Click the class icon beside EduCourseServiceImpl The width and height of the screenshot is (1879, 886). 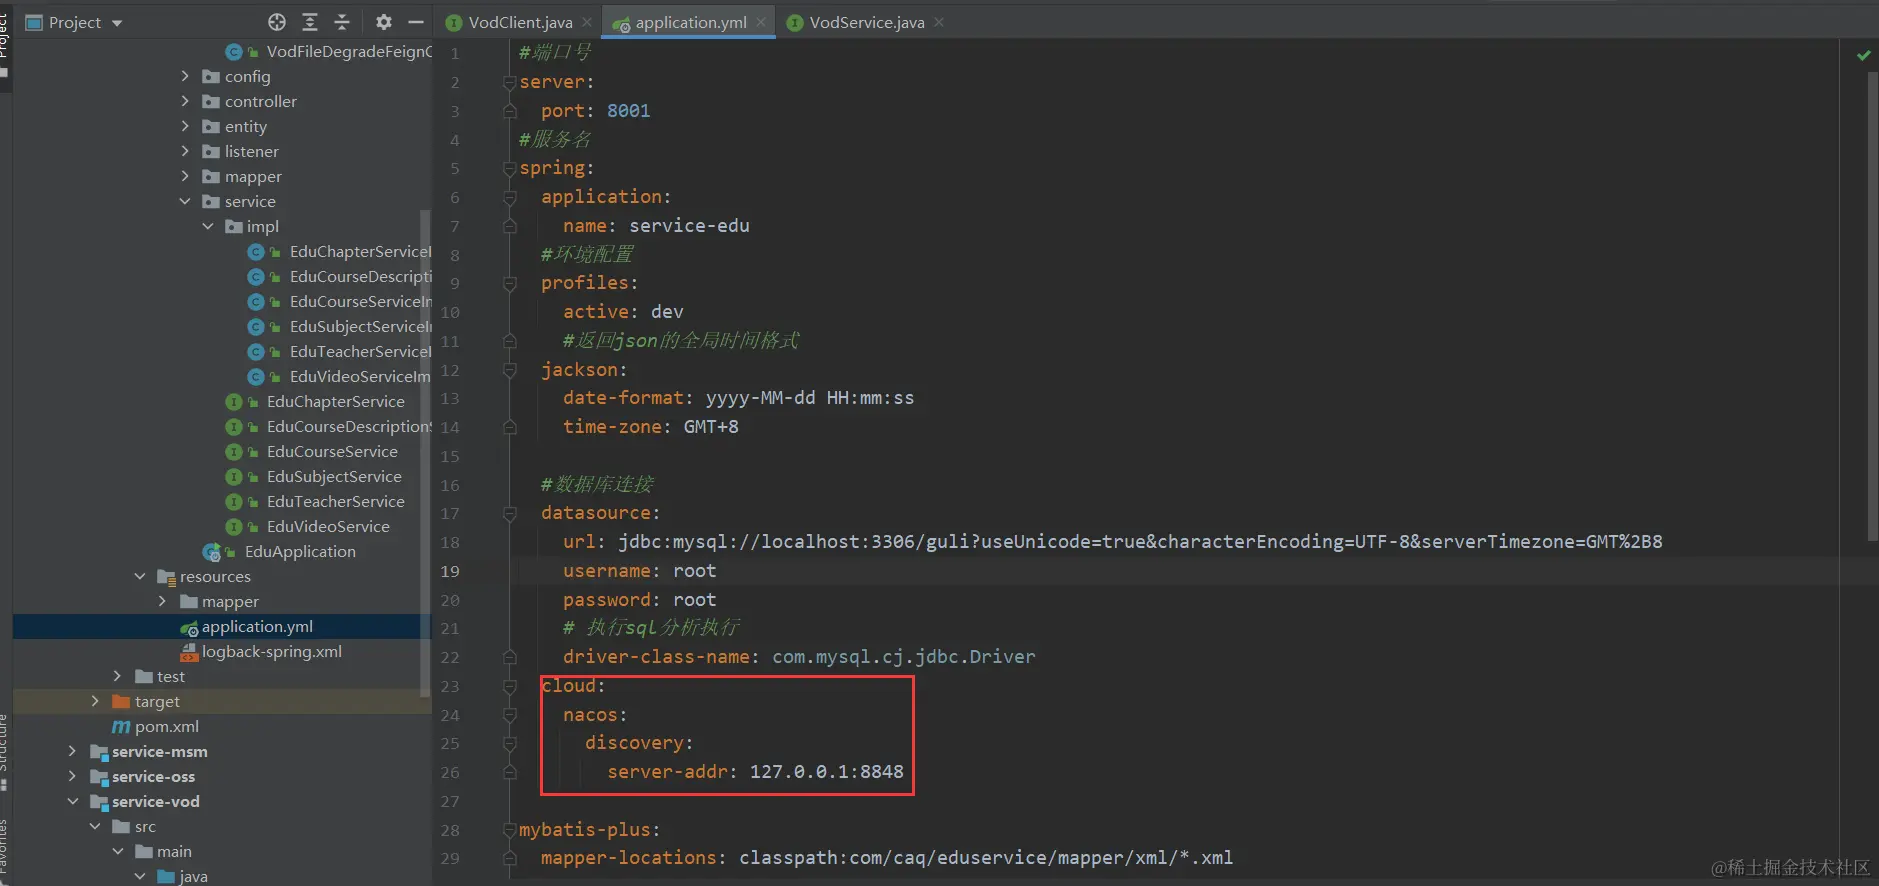coord(256,301)
